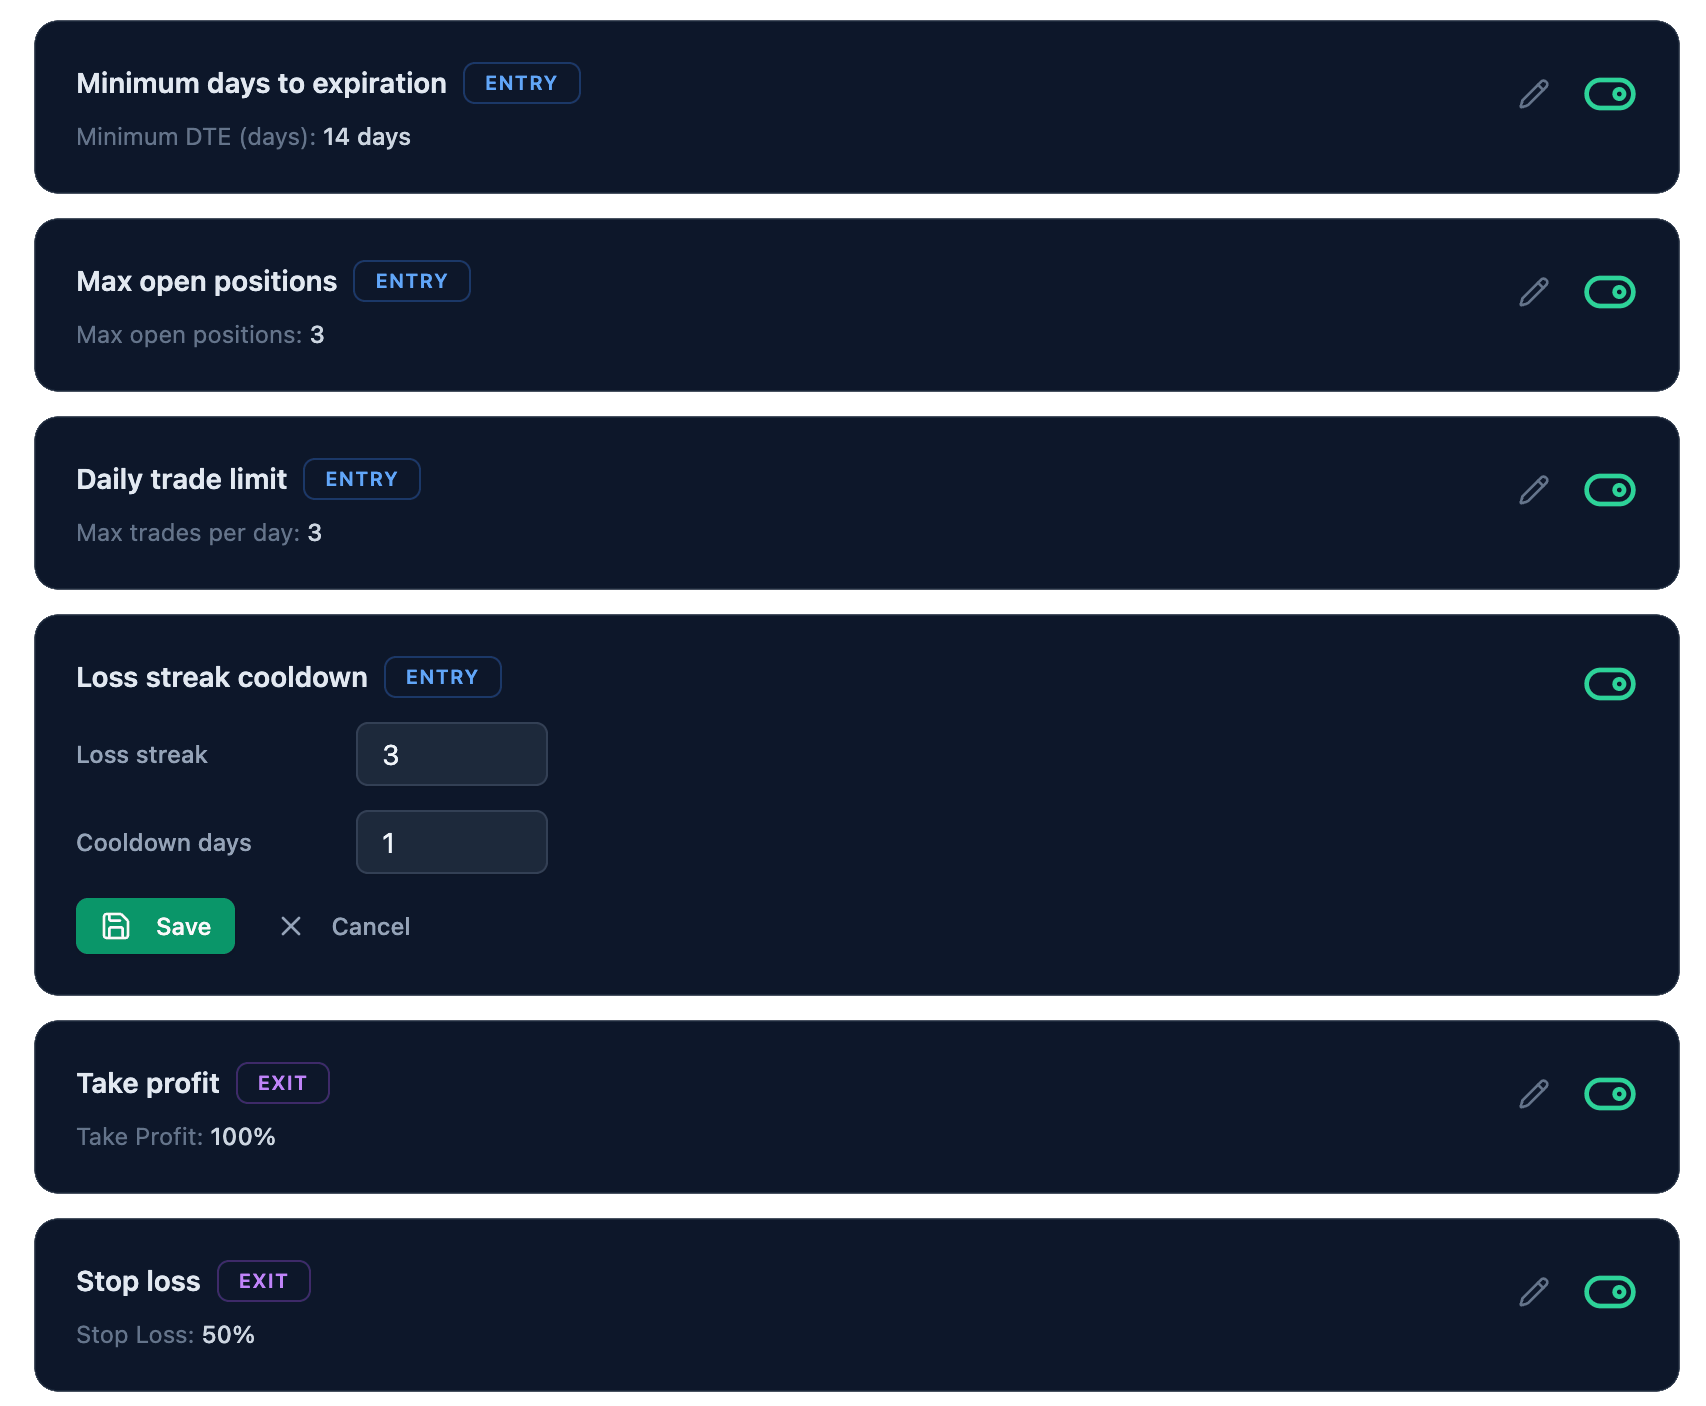Cancel editing Loss streak cooldown
The image size is (1706, 1406).
[371, 926]
